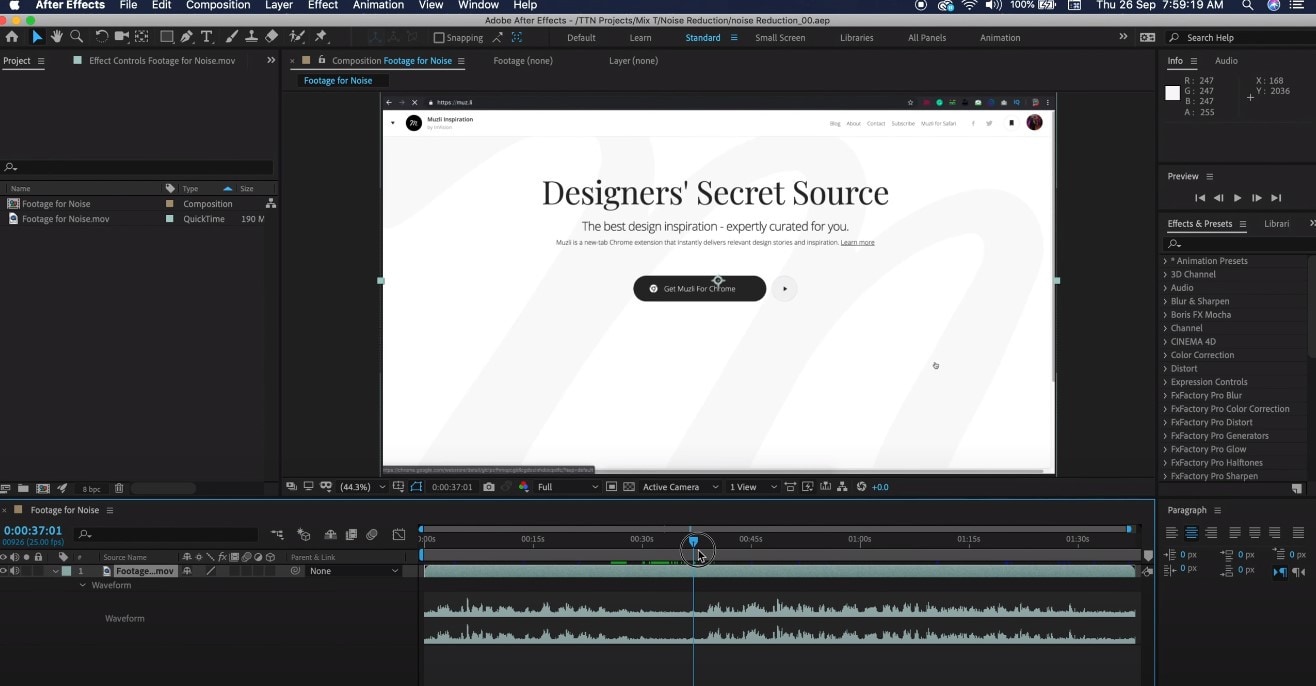Select the Zoom magnifier tool
Image resolution: width=1316 pixels, height=686 pixels.
76,37
